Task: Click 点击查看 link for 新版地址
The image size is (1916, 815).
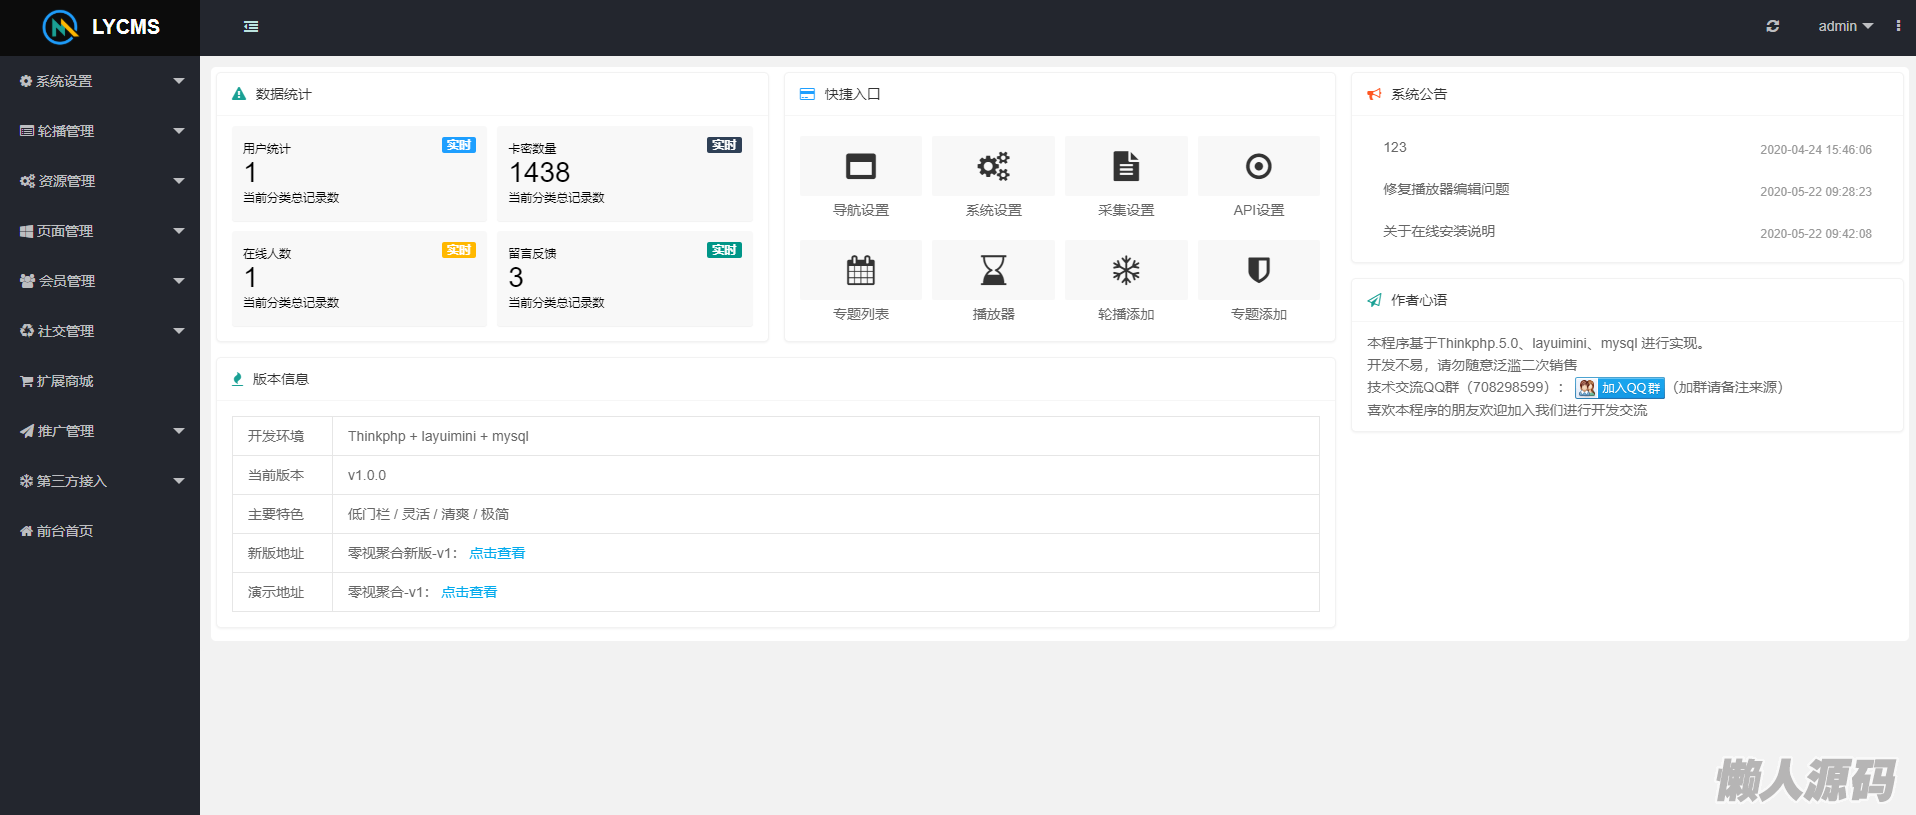Action: pos(497,553)
